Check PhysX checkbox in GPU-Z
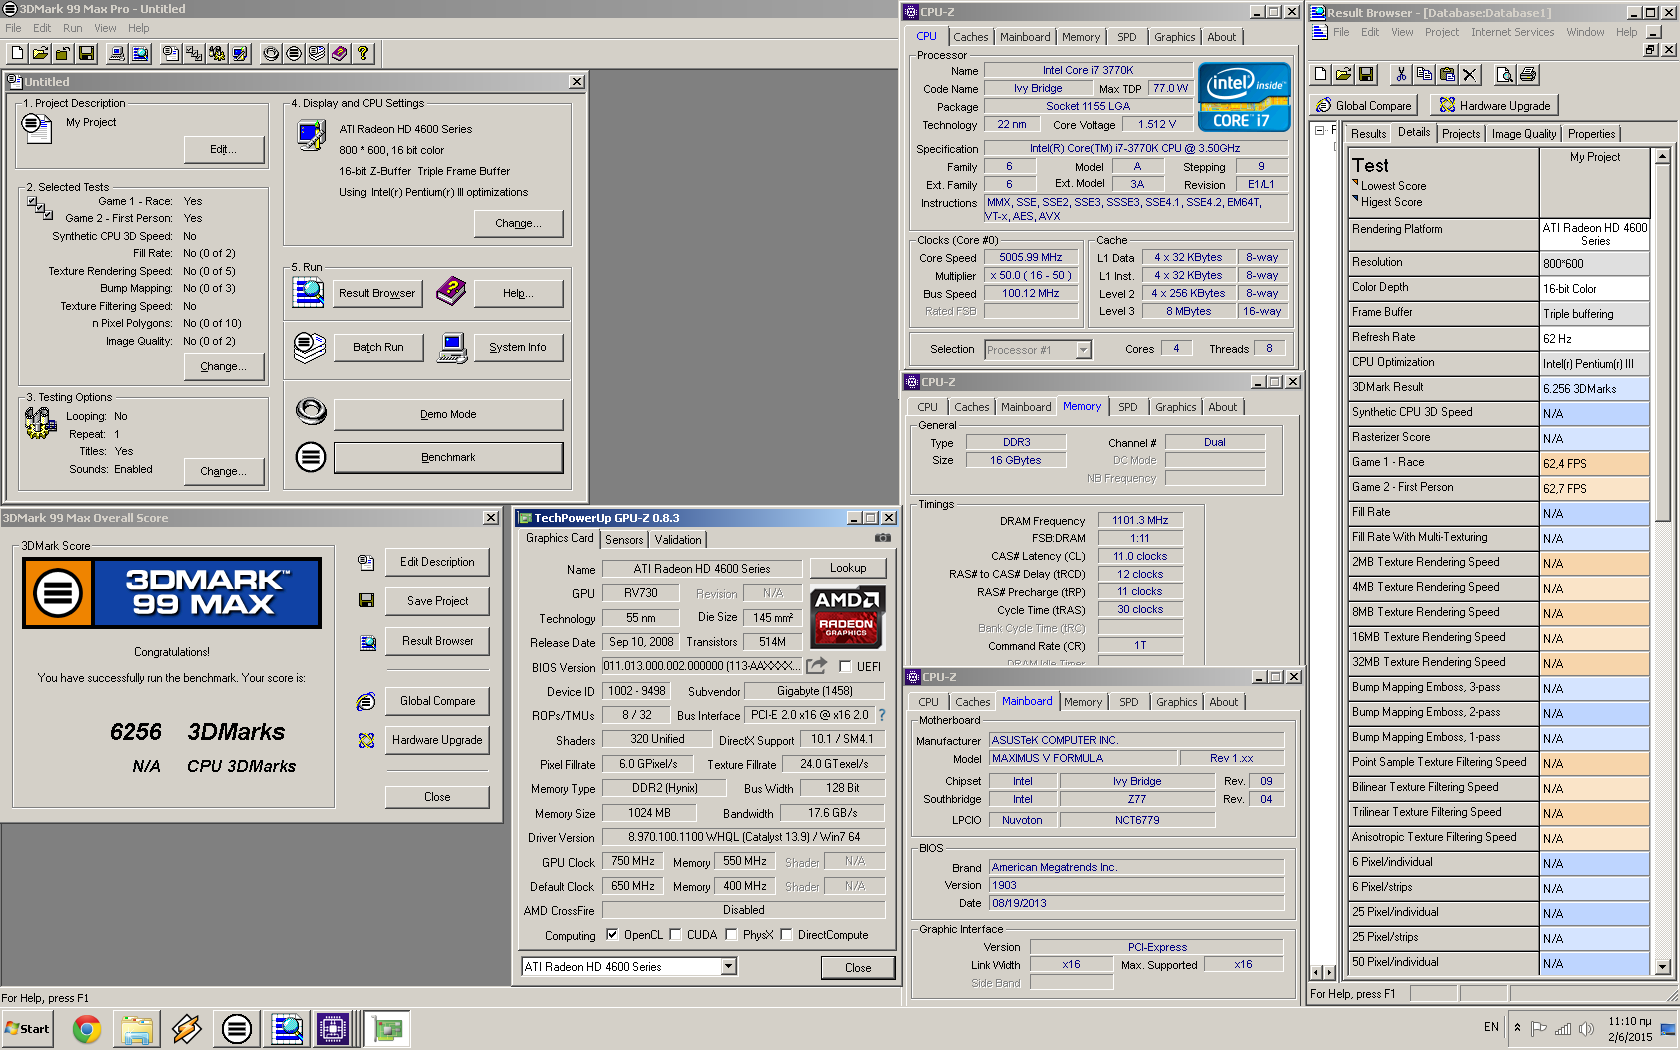The height and width of the screenshot is (1050, 1680). 731,935
